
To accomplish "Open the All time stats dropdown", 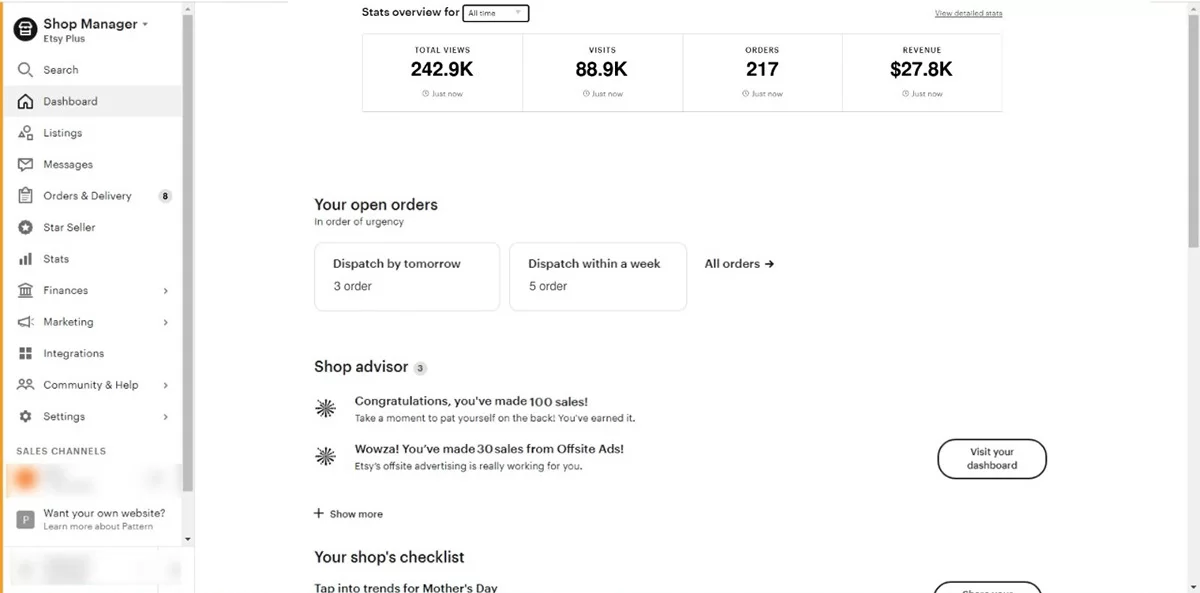I will click(x=496, y=13).
